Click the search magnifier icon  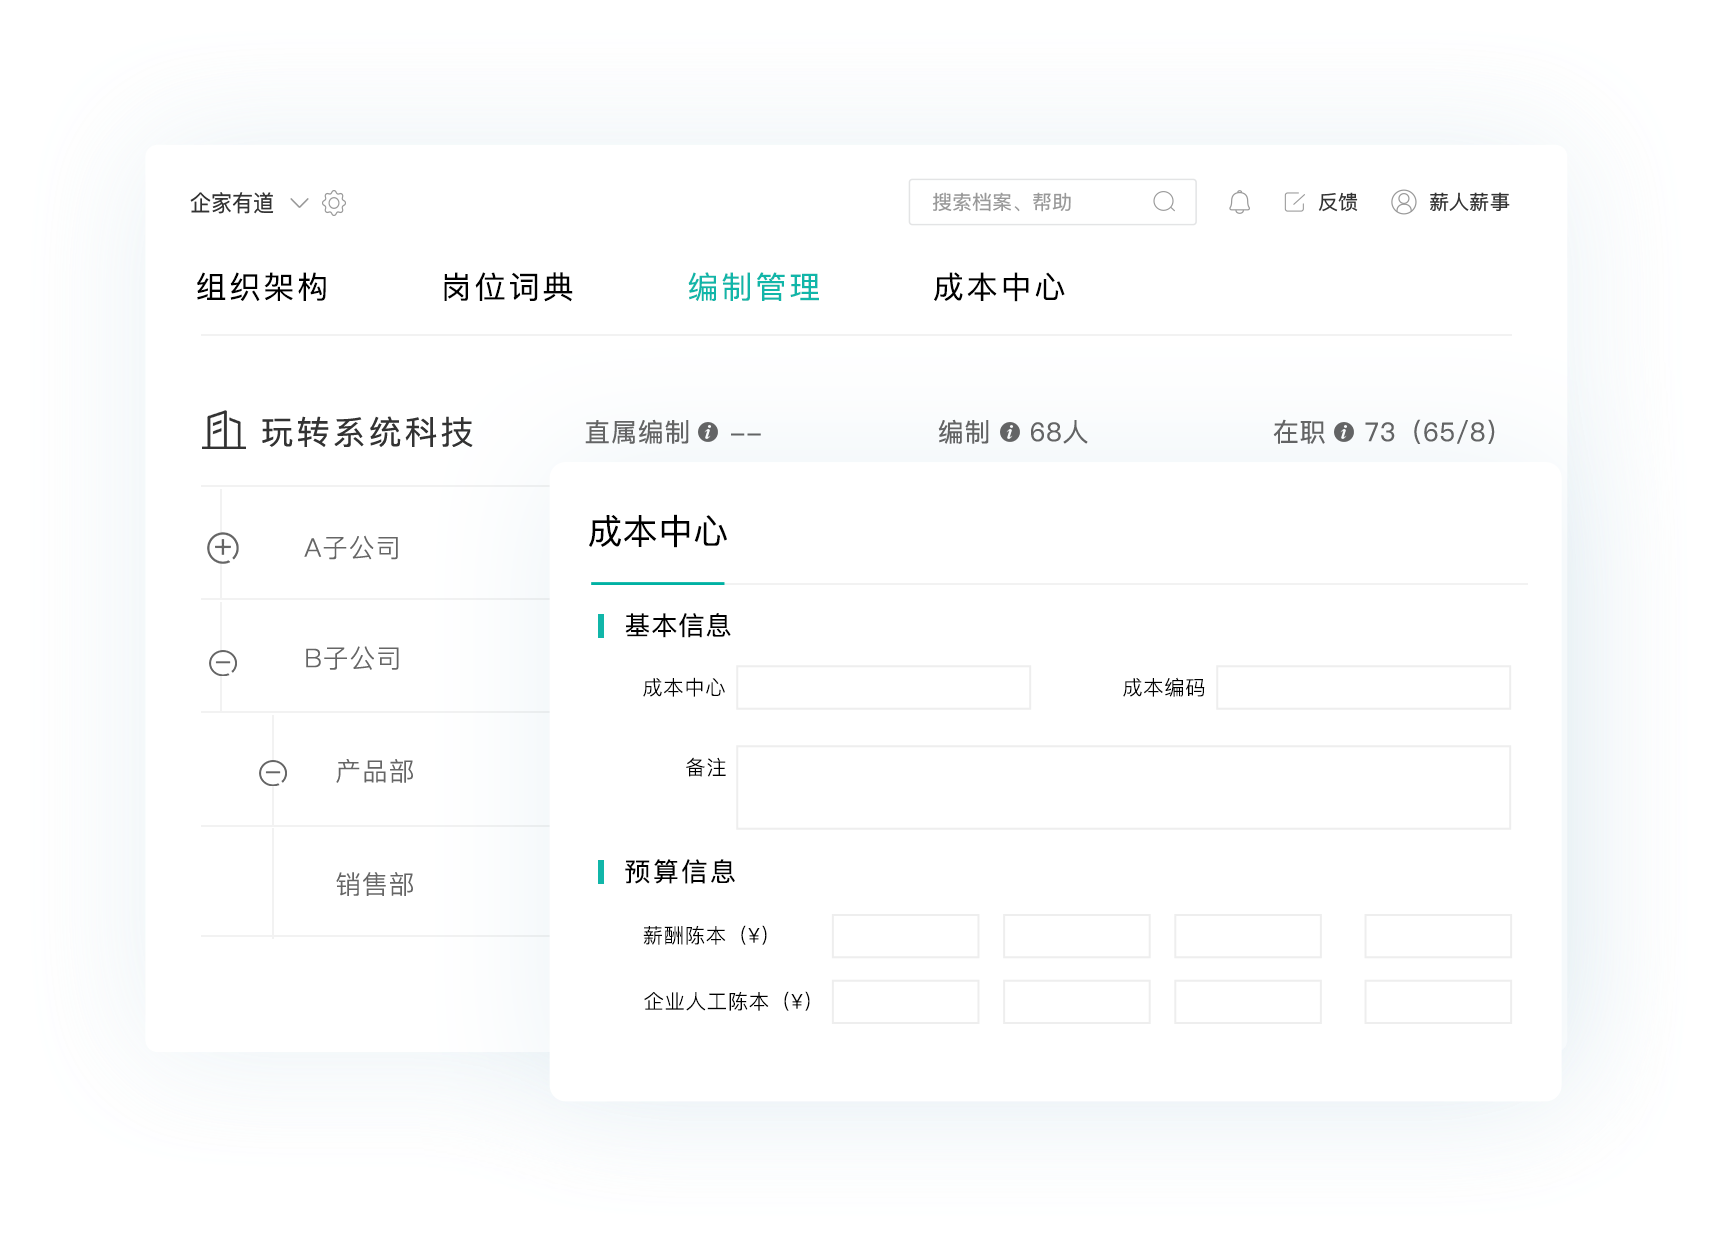pyautogui.click(x=1164, y=202)
